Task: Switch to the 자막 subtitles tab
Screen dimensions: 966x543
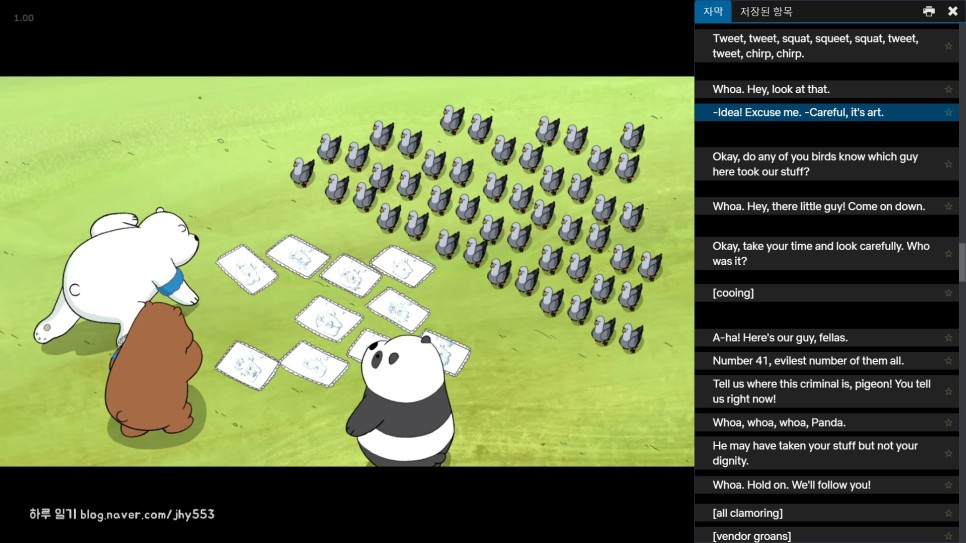Action: (713, 11)
